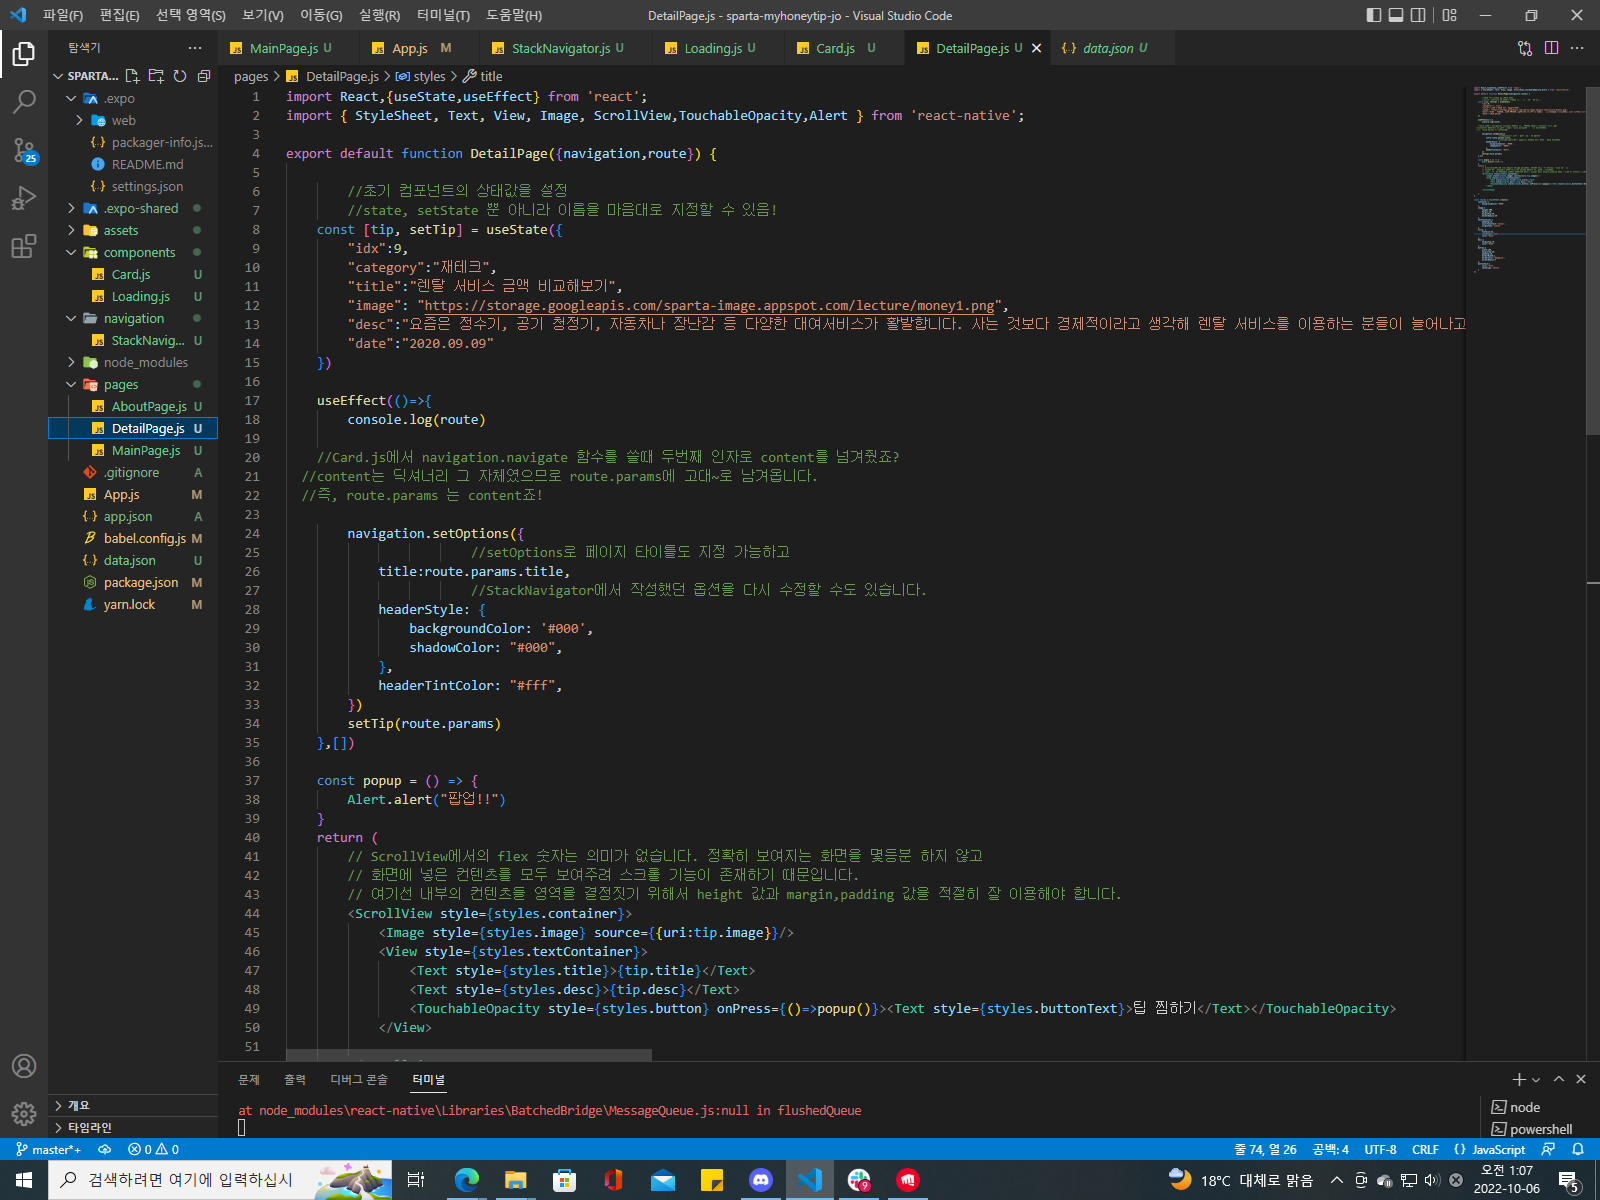Split the editor to the right
Viewport: 1600px width, 1200px height.
click(x=1551, y=48)
